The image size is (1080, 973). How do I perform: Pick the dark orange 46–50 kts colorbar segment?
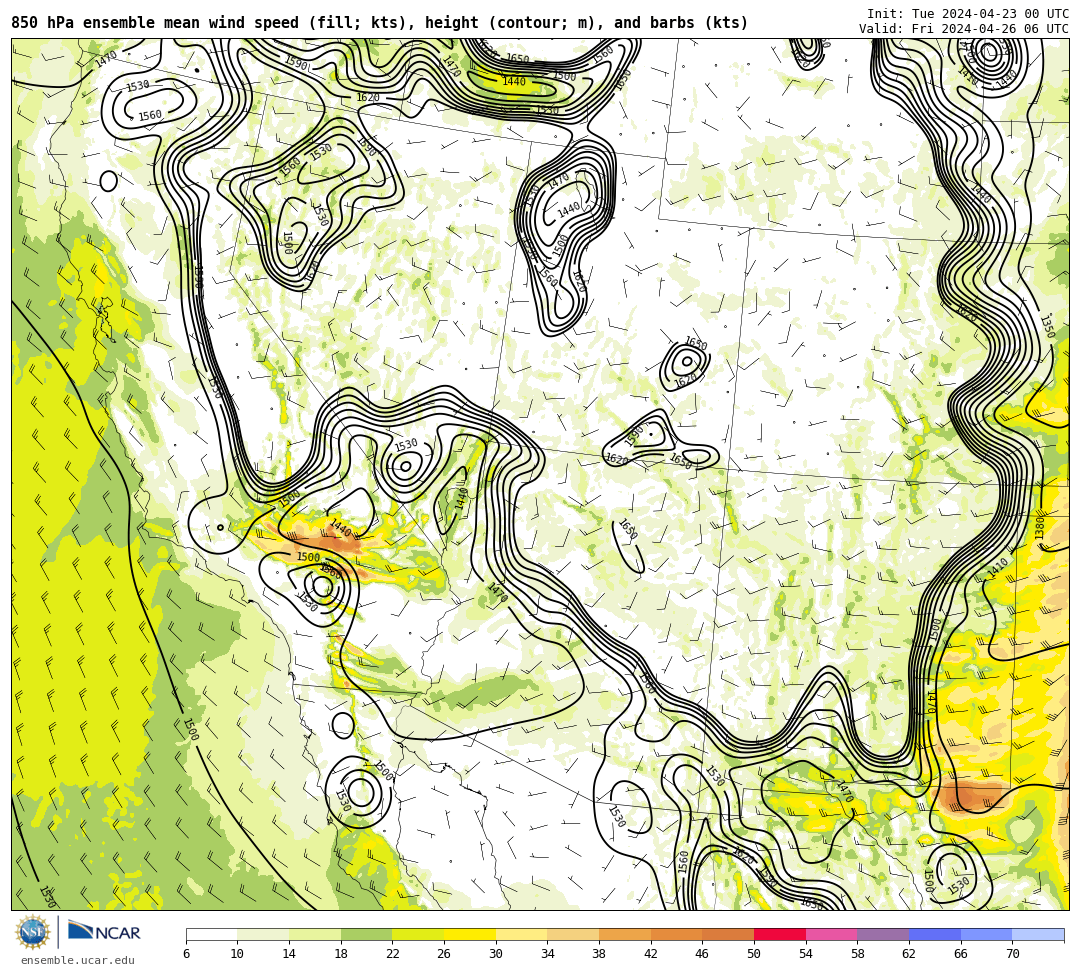click(x=728, y=934)
